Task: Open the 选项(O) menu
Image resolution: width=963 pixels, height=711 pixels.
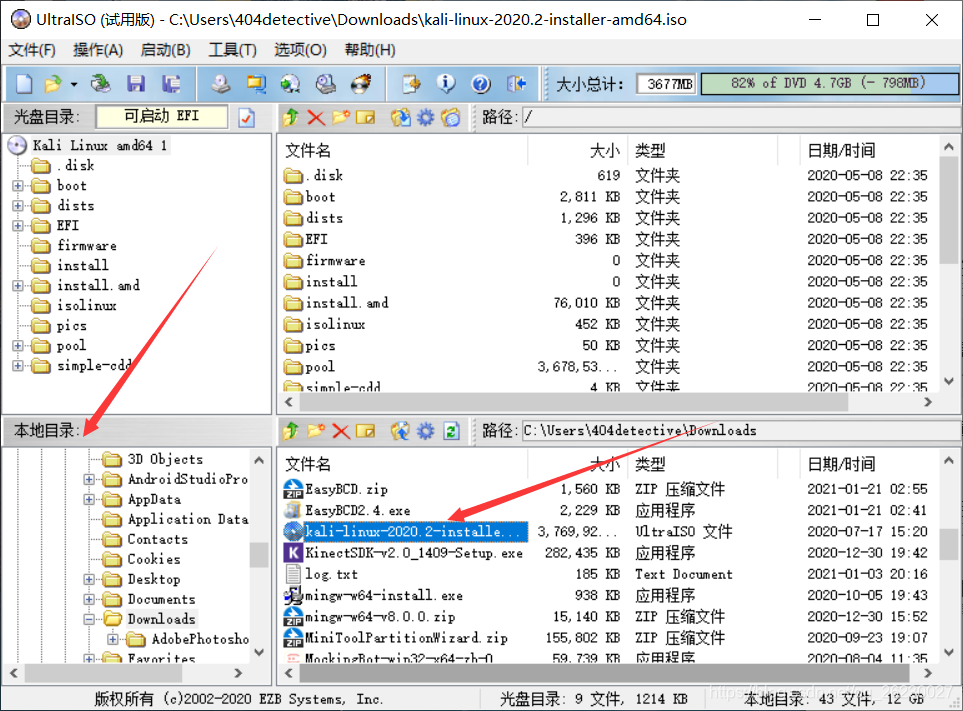Action: tap(300, 50)
